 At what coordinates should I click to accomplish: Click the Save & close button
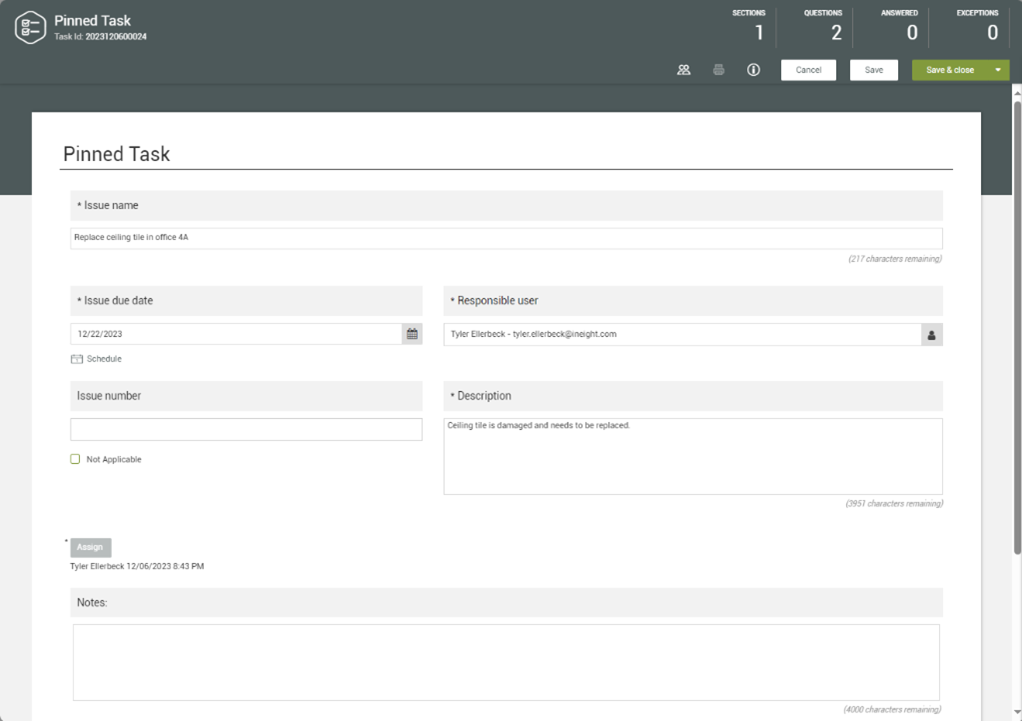pos(948,69)
